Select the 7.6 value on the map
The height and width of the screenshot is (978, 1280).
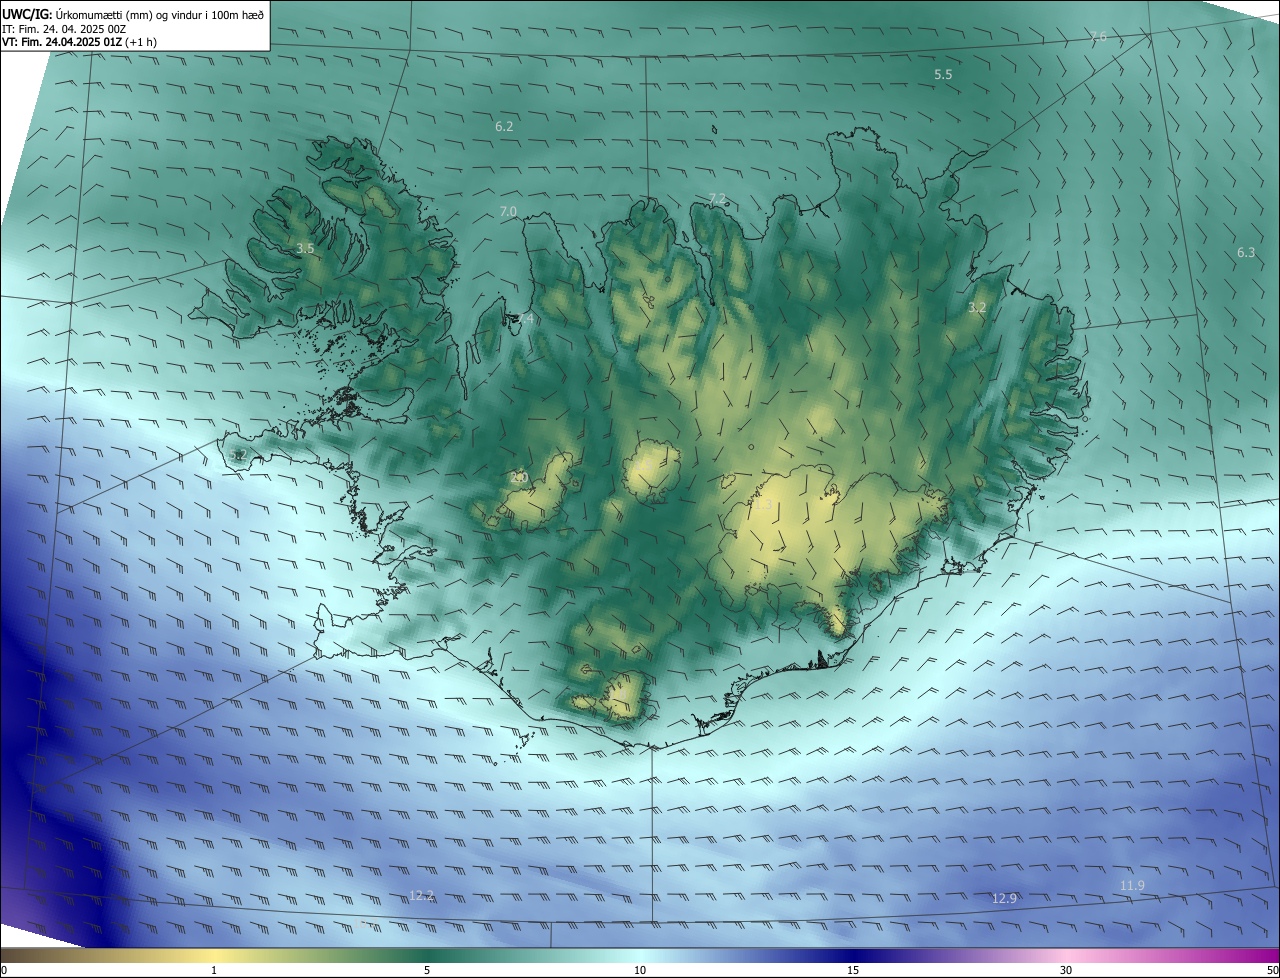point(1098,36)
